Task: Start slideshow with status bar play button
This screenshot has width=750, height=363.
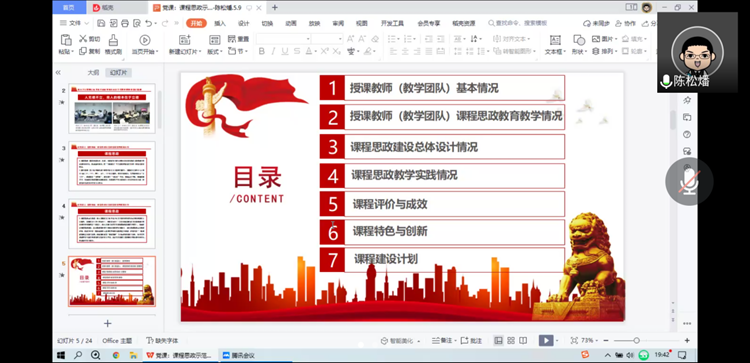Action: coord(546,341)
